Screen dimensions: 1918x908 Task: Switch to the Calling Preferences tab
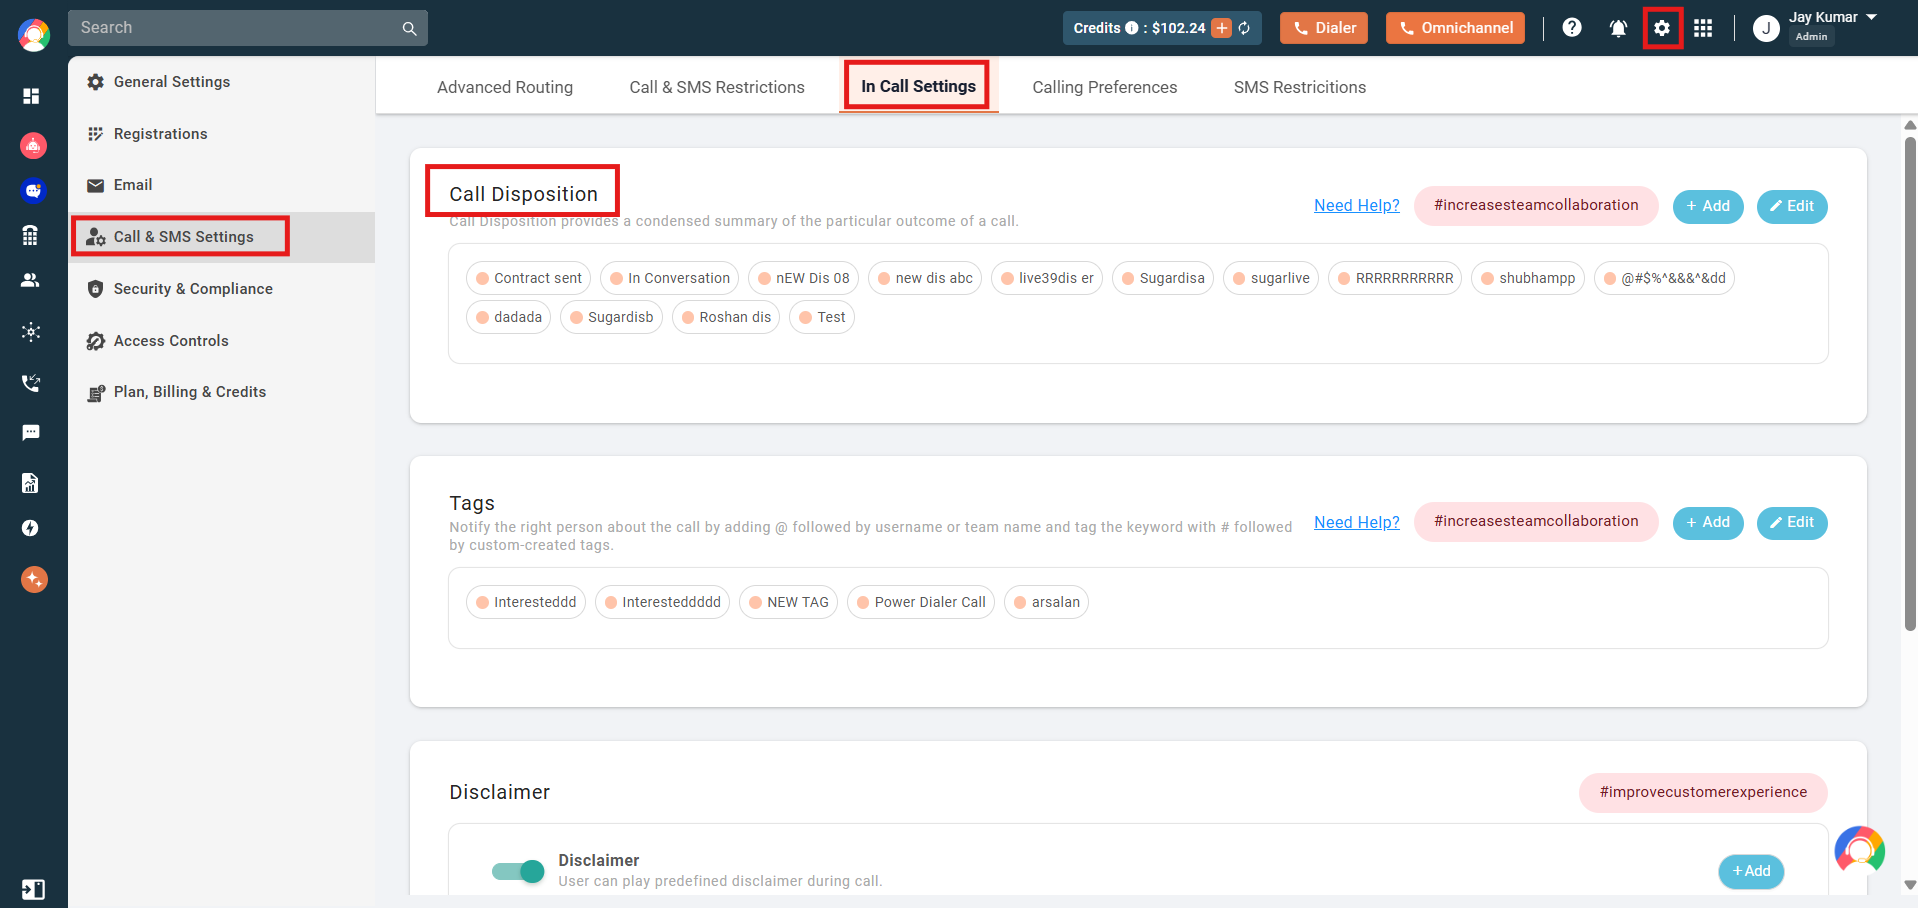point(1104,87)
